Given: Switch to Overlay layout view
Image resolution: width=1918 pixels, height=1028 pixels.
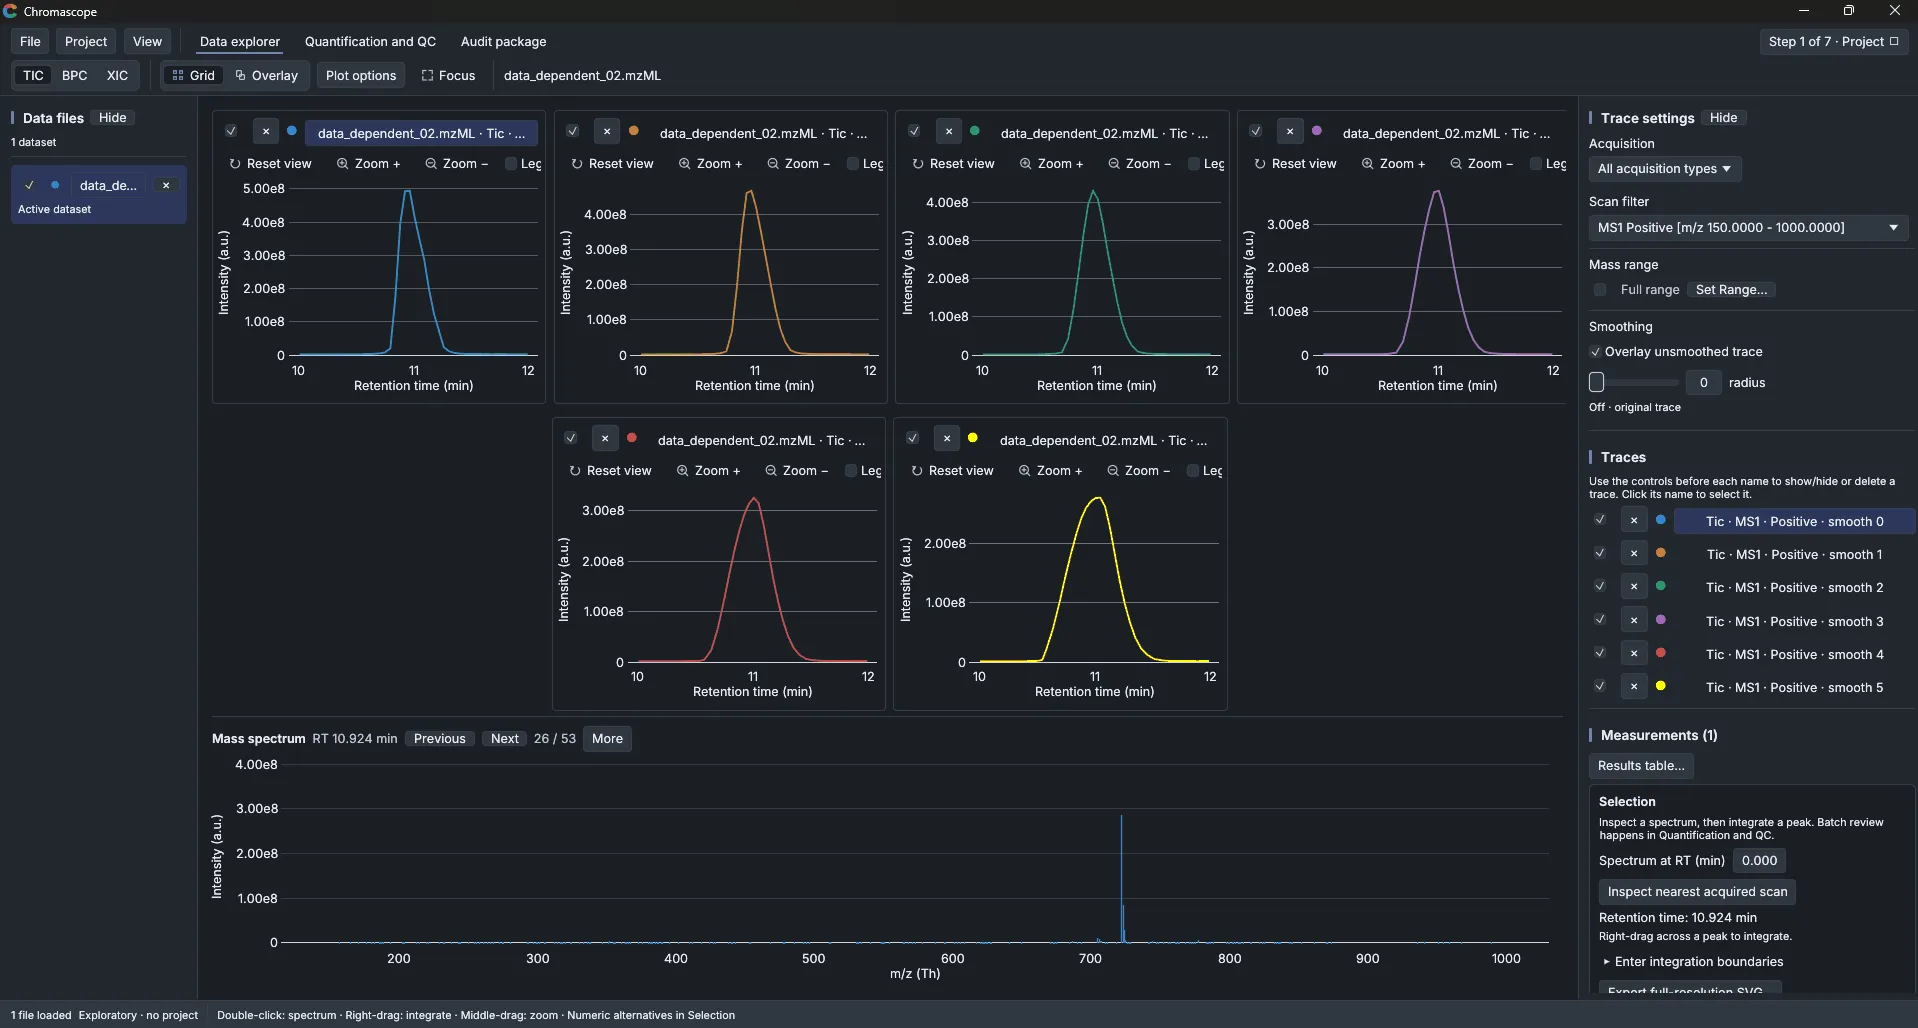Looking at the screenshot, I should click(266, 75).
